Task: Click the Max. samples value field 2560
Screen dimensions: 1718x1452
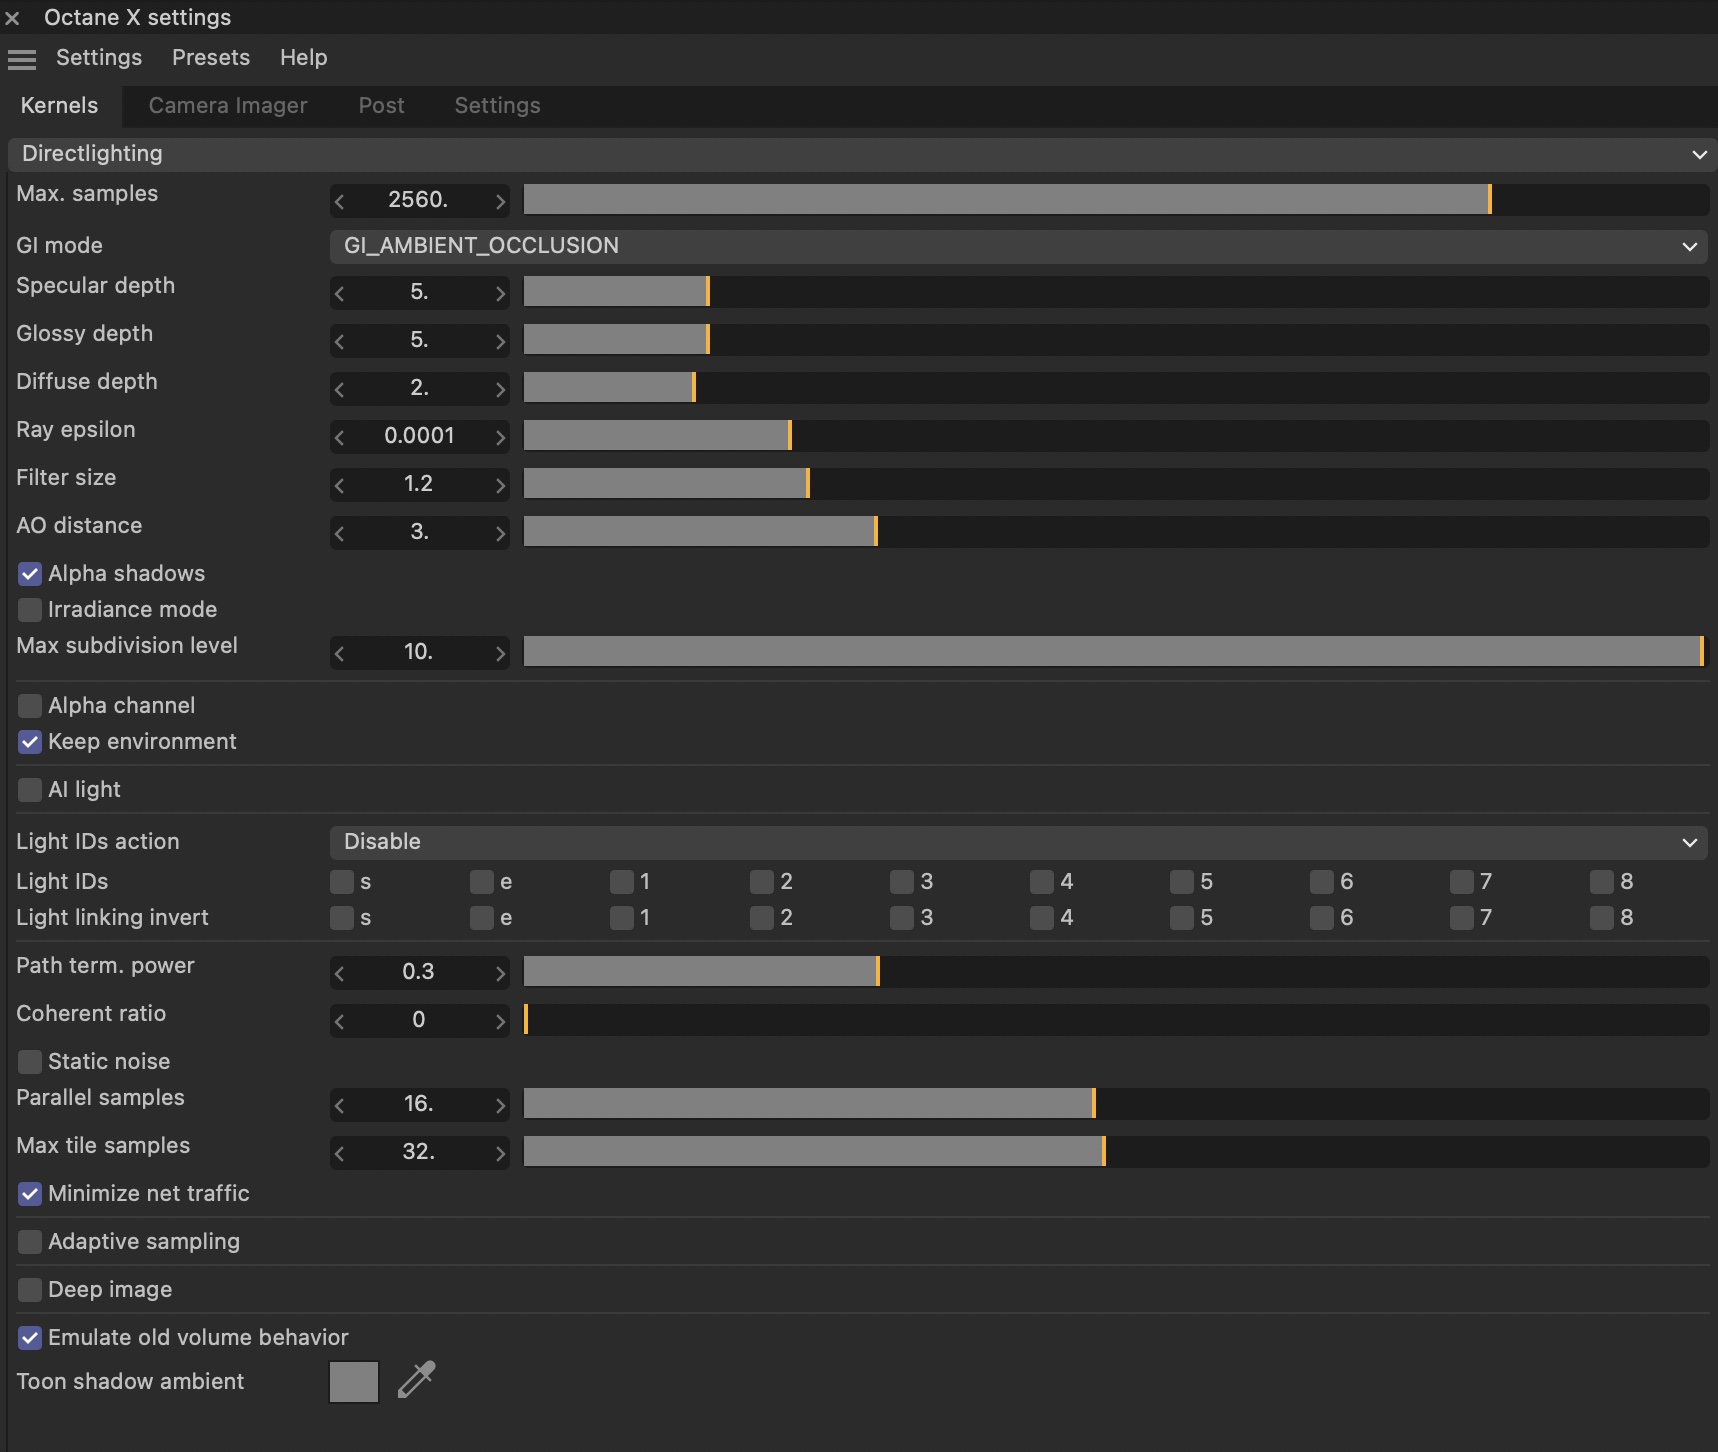Action: click(x=419, y=200)
